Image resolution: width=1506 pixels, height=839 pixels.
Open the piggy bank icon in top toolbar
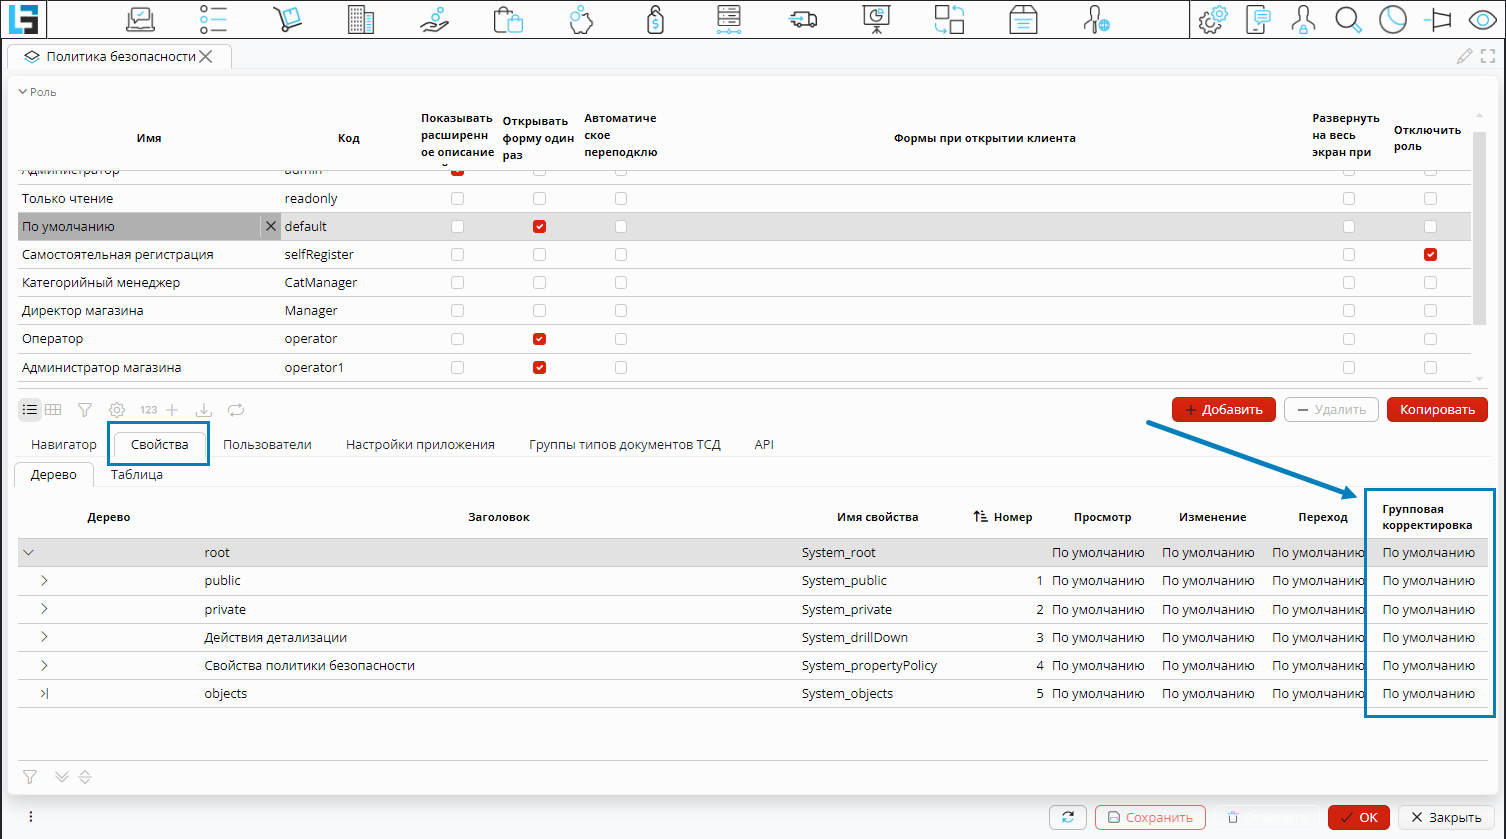582,19
